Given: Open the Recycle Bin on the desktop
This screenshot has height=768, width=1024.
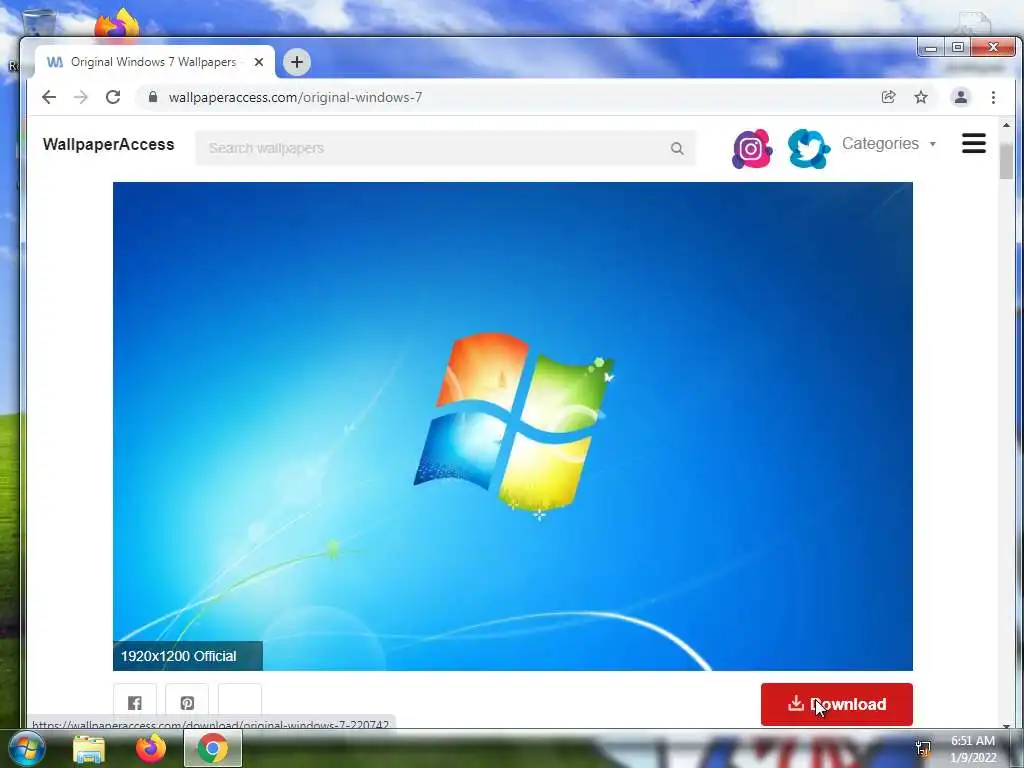Looking at the screenshot, I should 38,23.
